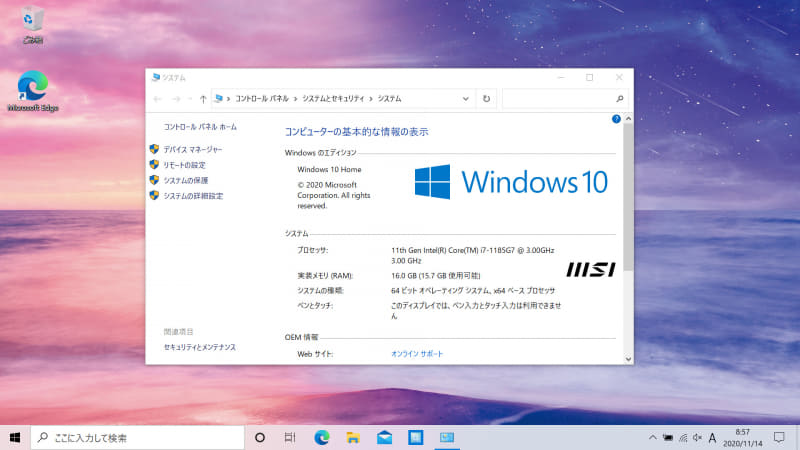Open the clock showing 8:57
Screen dimensions: 800x450
(742, 437)
